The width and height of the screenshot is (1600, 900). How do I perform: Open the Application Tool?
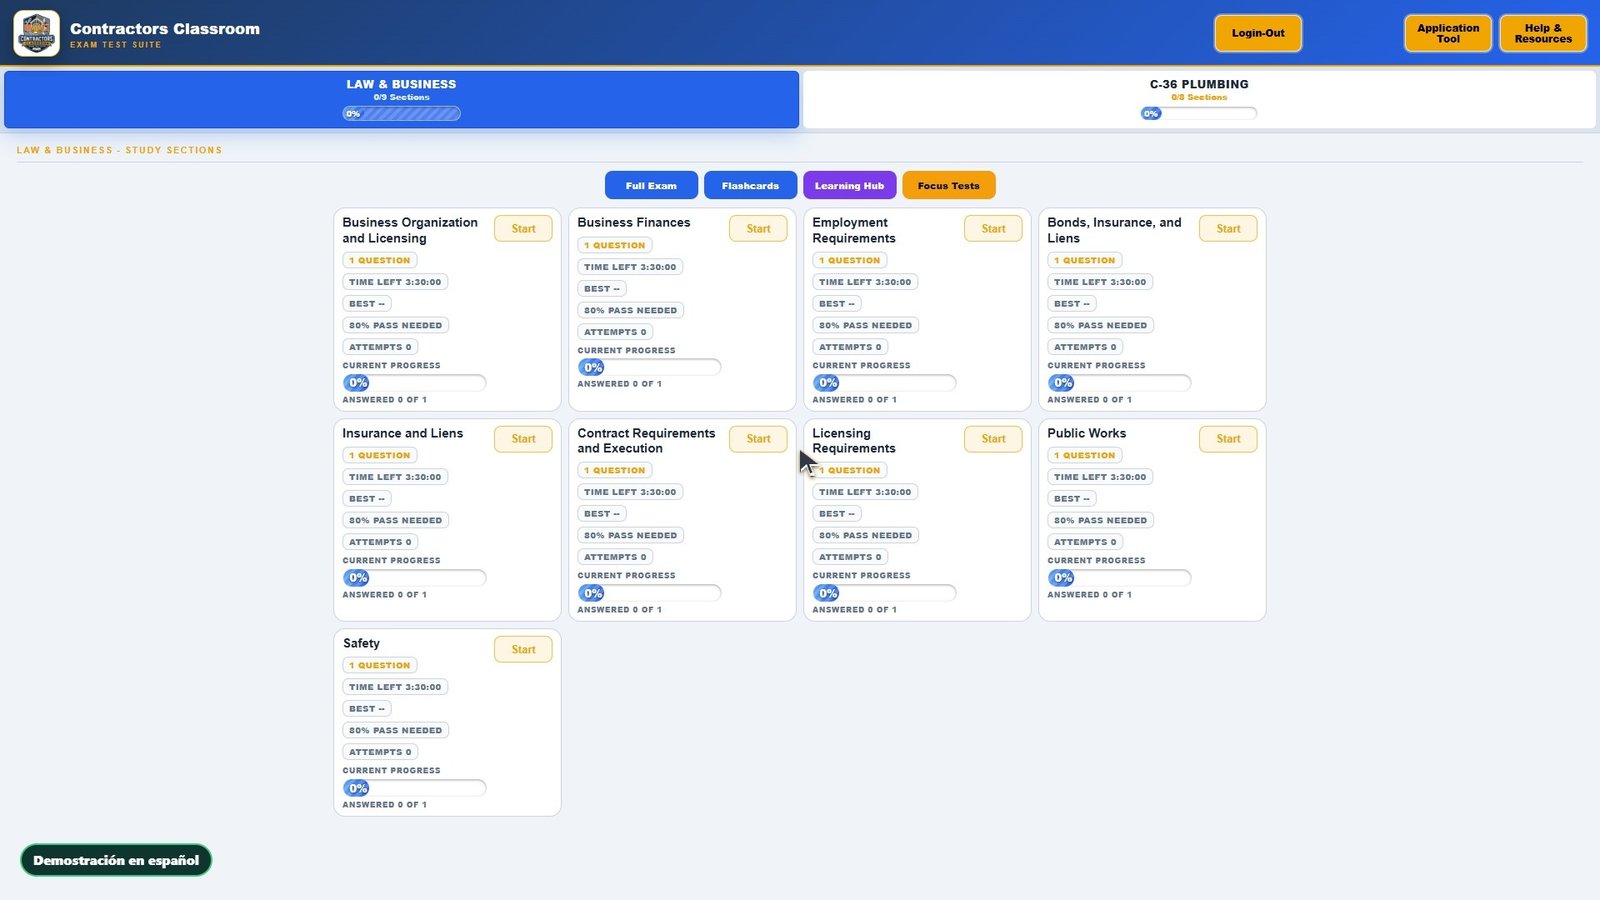(1448, 33)
